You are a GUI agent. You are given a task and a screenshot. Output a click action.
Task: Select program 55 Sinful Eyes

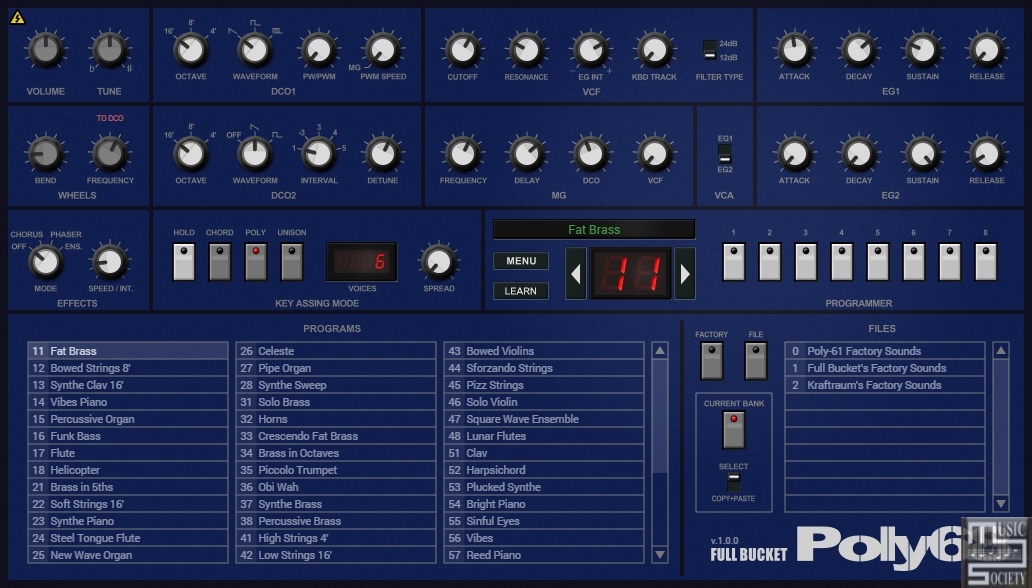[x=544, y=521]
